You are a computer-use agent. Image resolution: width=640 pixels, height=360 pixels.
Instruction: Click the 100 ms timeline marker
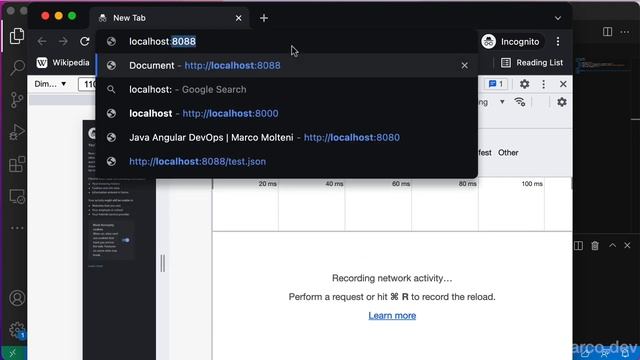[532, 184]
